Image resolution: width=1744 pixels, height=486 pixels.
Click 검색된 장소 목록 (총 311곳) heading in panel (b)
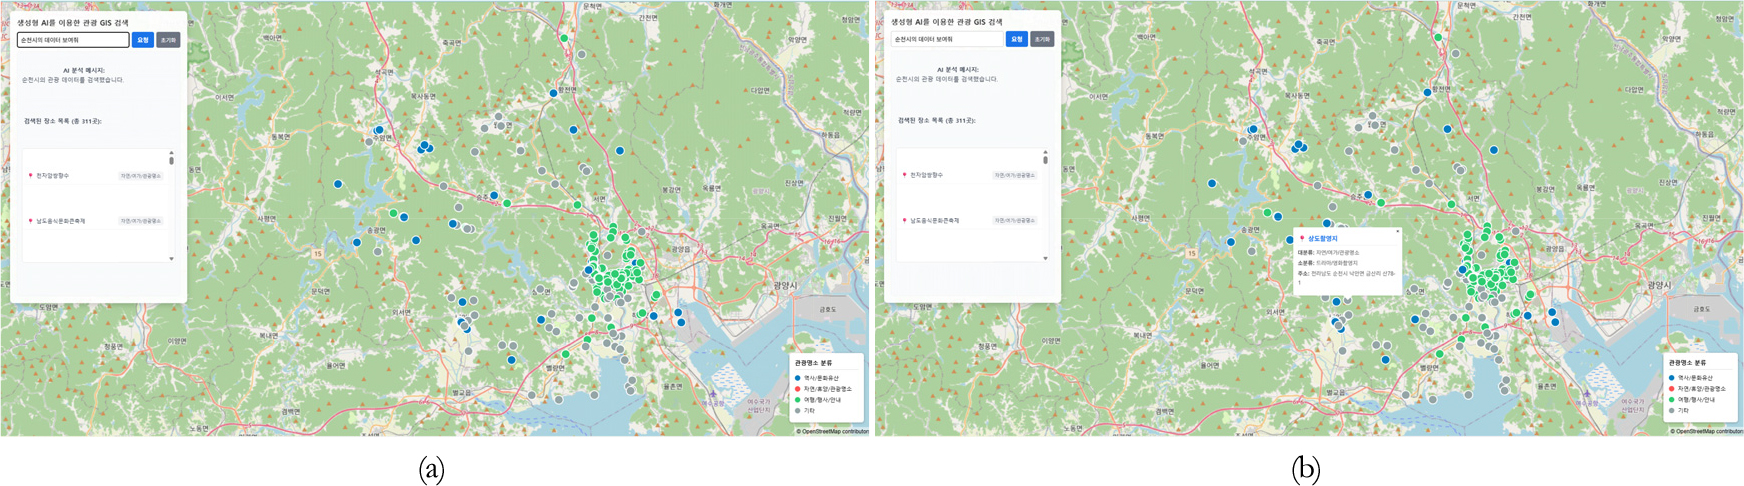pos(937,121)
